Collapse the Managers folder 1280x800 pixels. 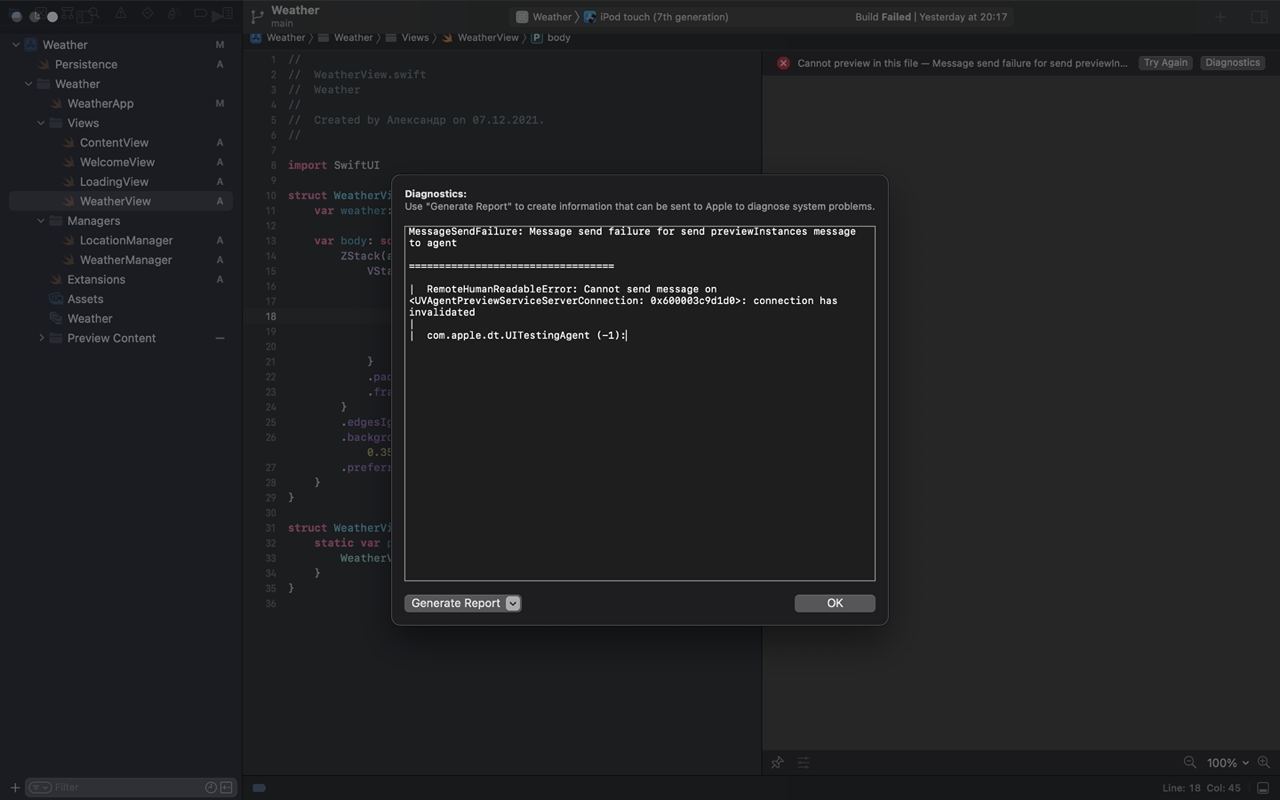[41, 221]
